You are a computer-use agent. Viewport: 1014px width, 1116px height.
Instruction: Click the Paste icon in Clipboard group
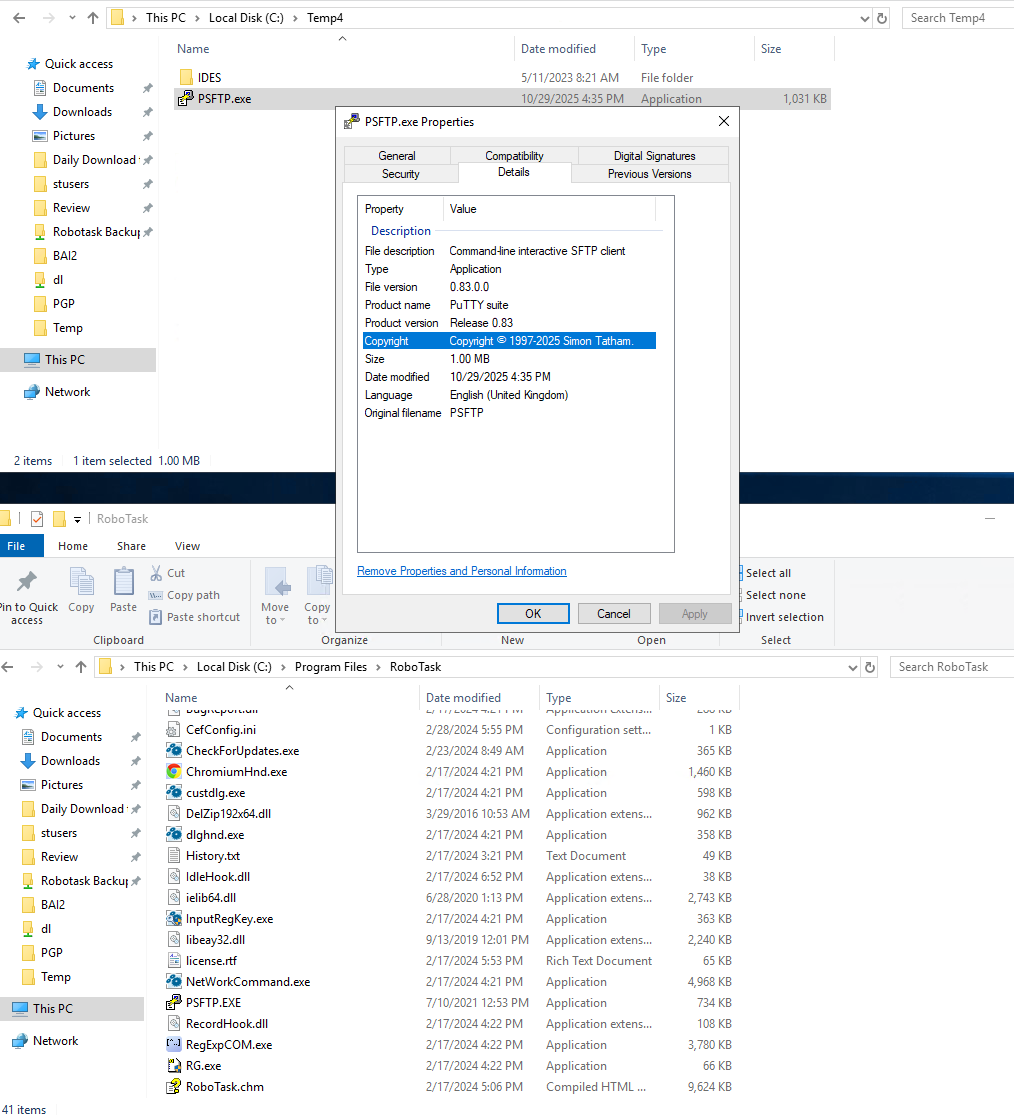[123, 583]
